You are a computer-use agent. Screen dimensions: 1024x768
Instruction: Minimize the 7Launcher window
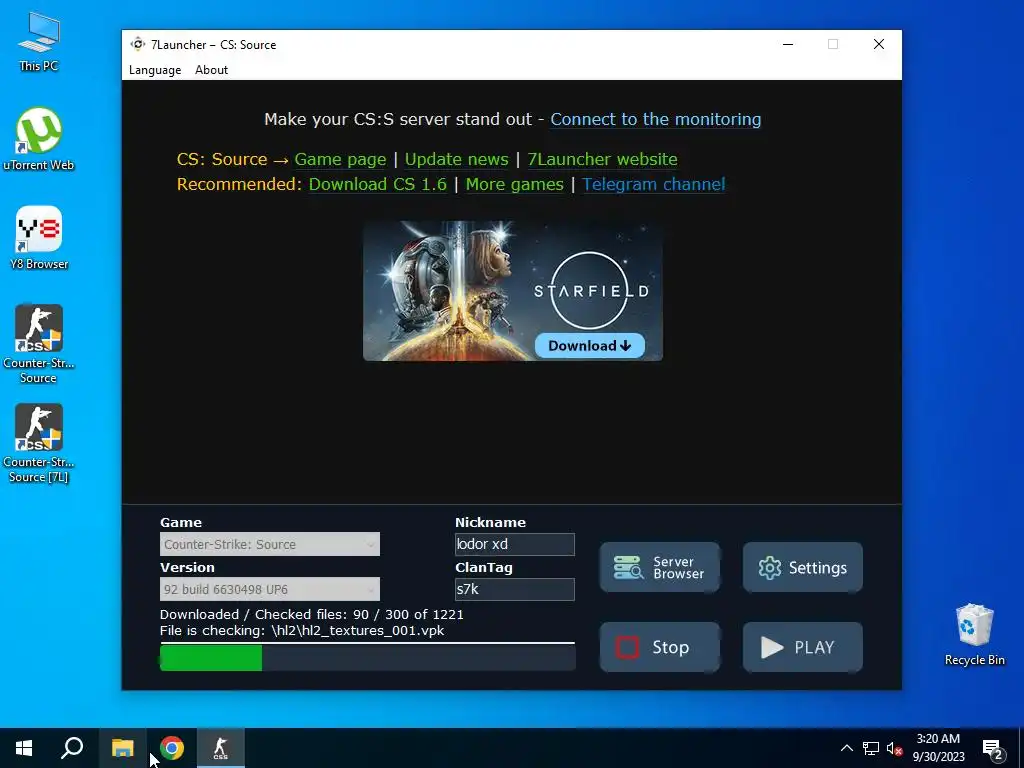pos(788,44)
